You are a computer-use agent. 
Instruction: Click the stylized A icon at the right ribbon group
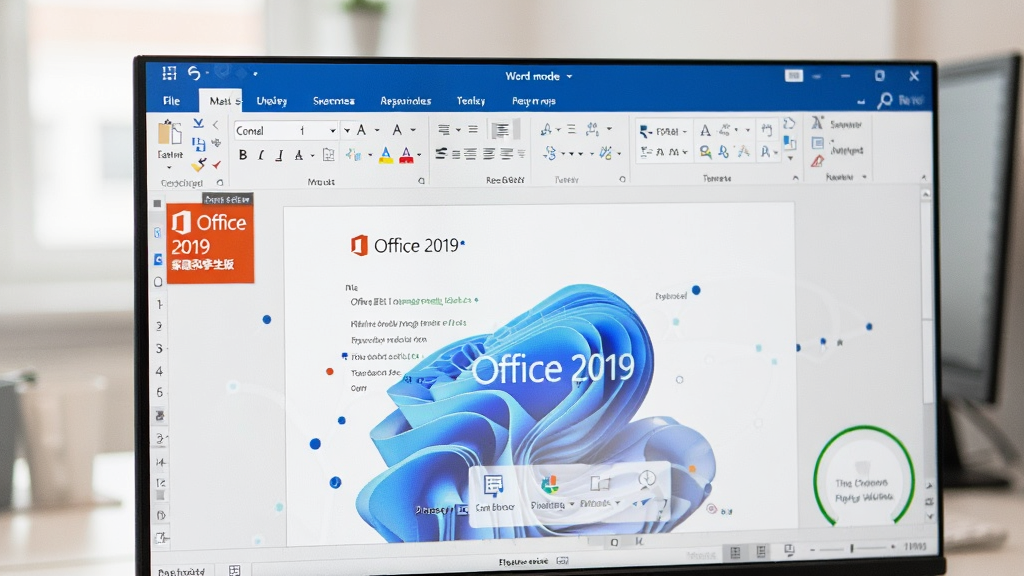(817, 123)
